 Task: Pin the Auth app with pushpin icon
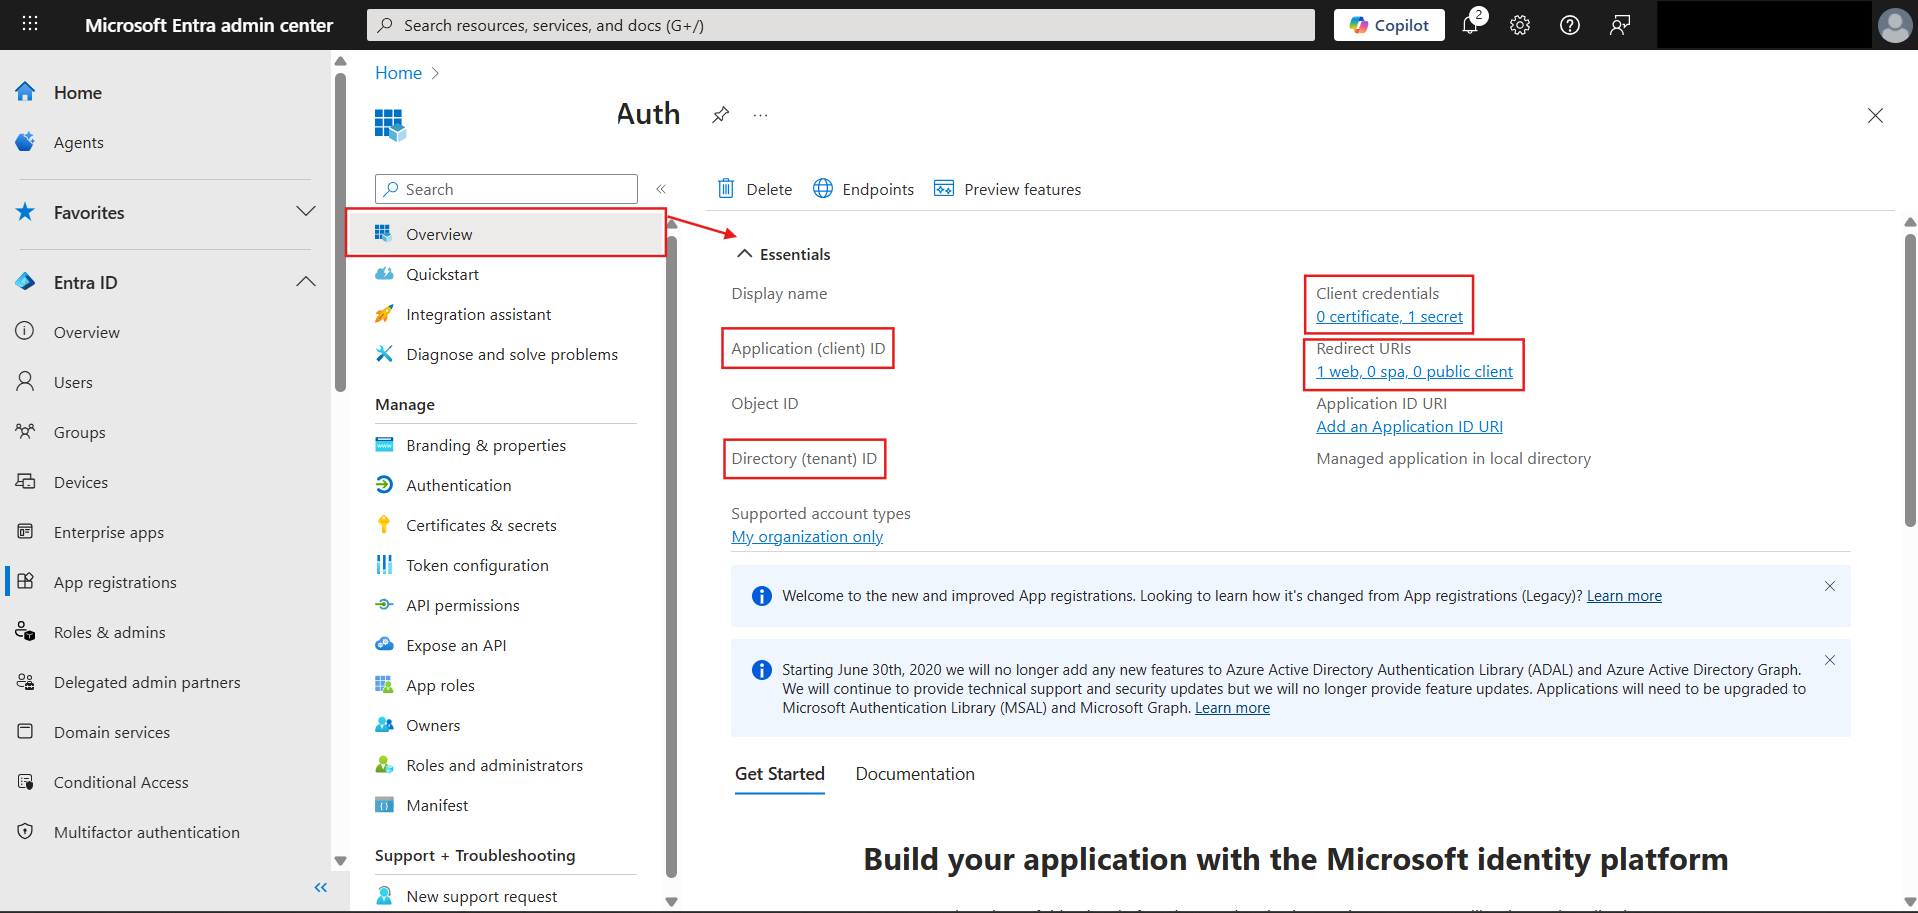click(720, 115)
